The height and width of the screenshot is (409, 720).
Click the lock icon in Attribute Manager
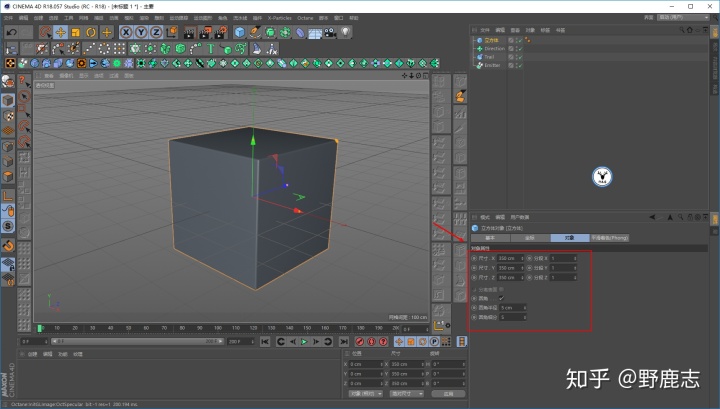[690, 217]
